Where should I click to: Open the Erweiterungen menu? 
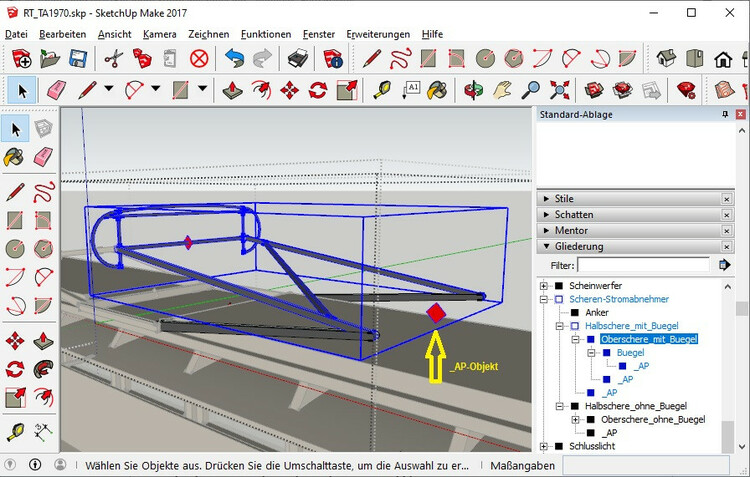(x=378, y=34)
